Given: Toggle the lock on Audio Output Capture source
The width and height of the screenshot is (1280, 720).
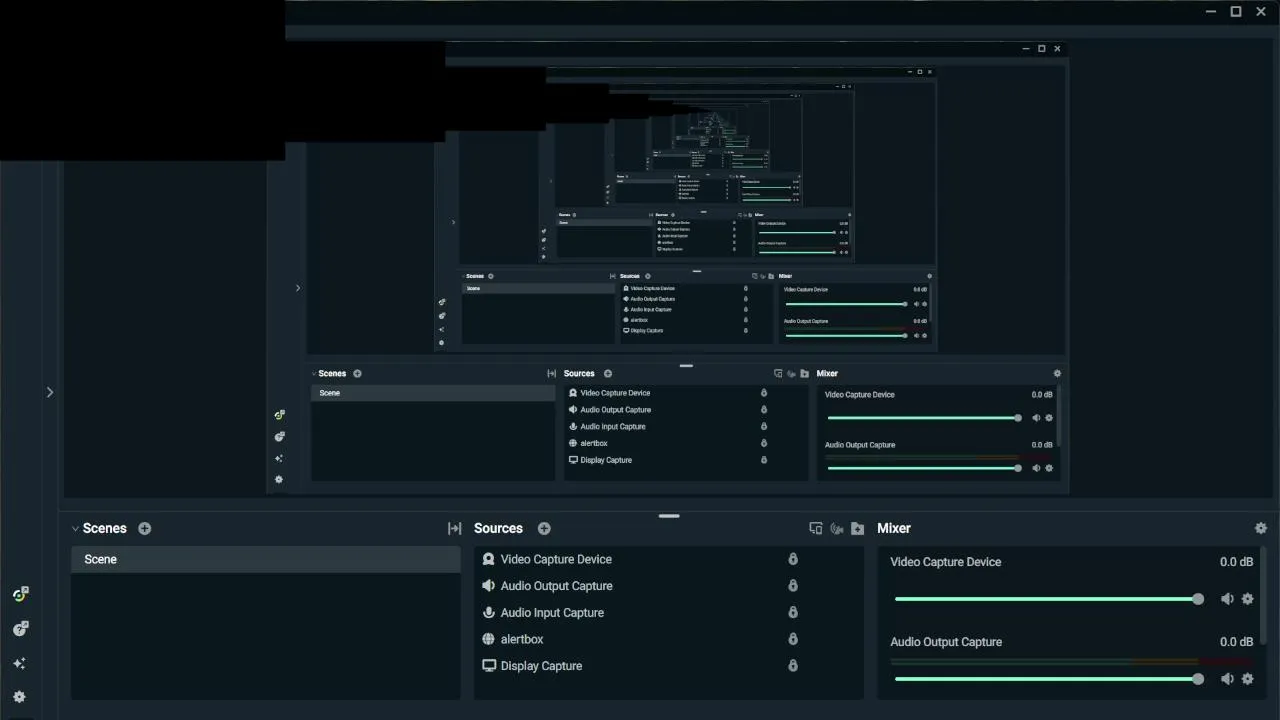Looking at the screenshot, I should pos(793,586).
